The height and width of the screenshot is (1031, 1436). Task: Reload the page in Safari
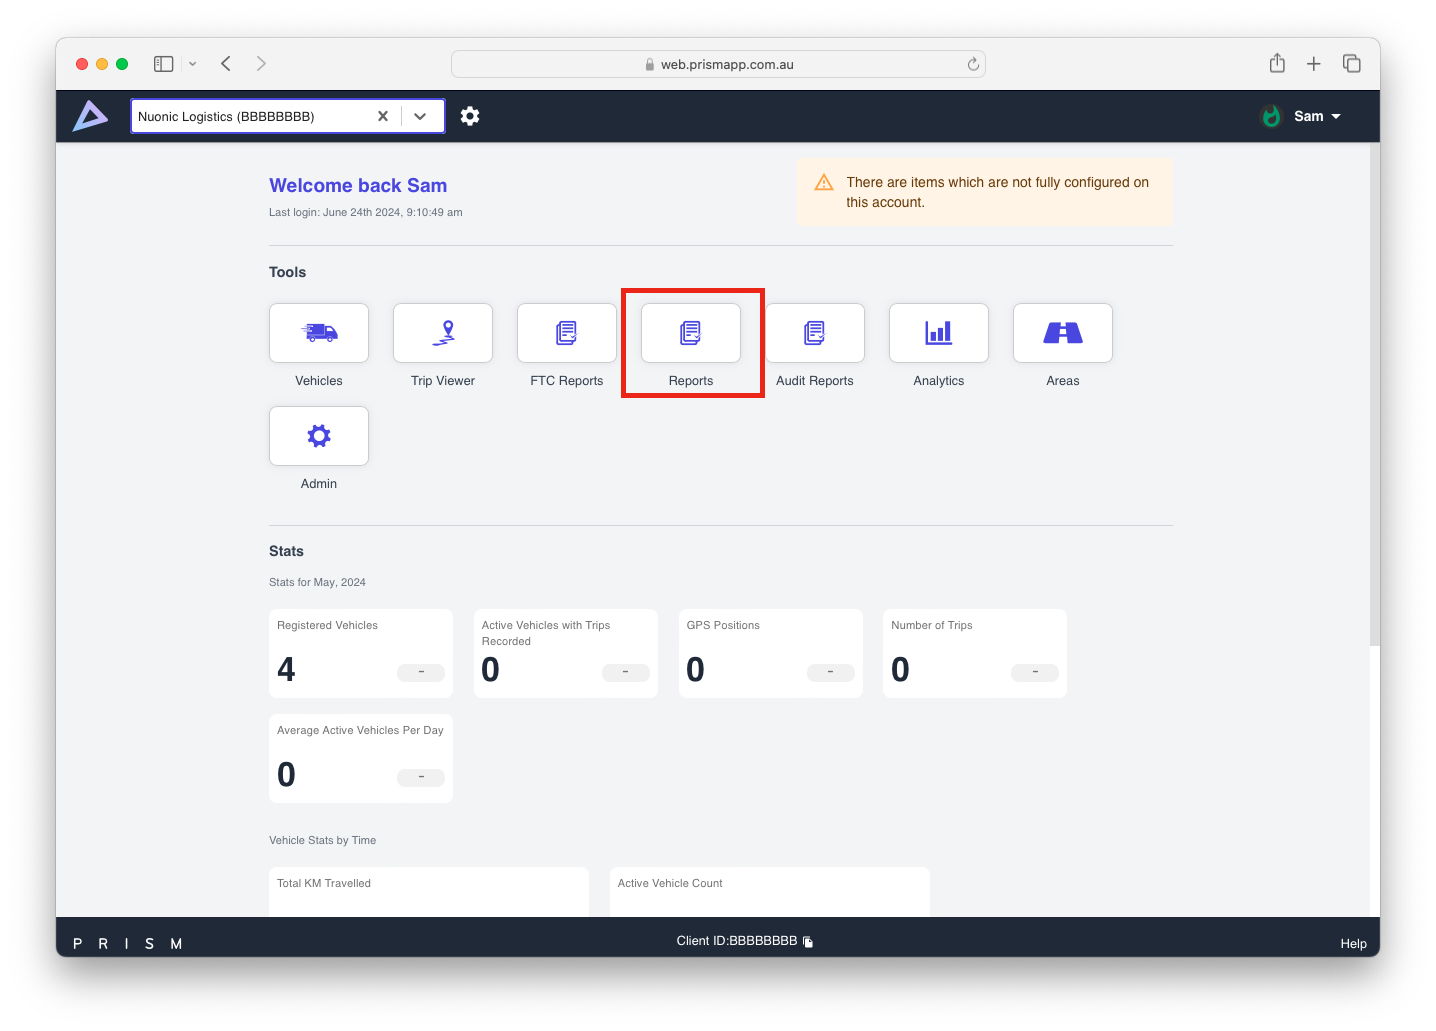tap(973, 64)
